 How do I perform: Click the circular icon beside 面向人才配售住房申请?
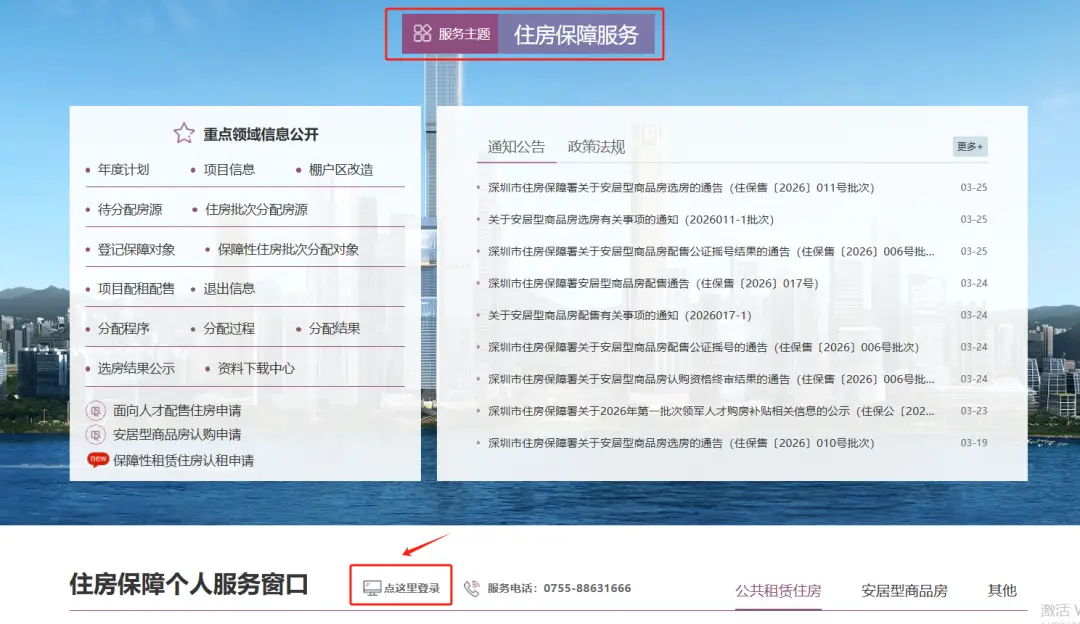[97, 410]
